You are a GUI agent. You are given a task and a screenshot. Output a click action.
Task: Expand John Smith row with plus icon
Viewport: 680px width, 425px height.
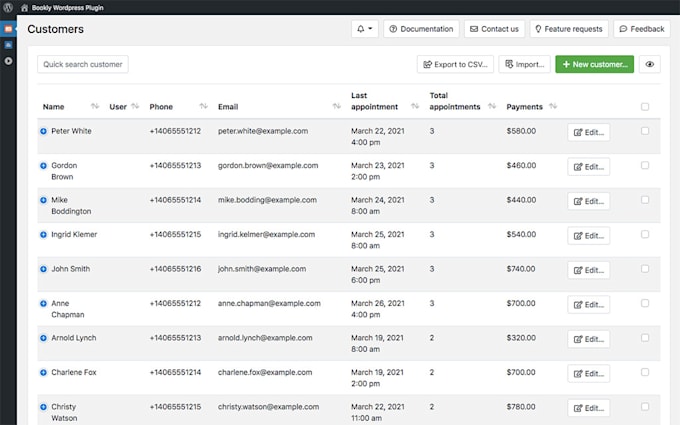pyautogui.click(x=43, y=269)
